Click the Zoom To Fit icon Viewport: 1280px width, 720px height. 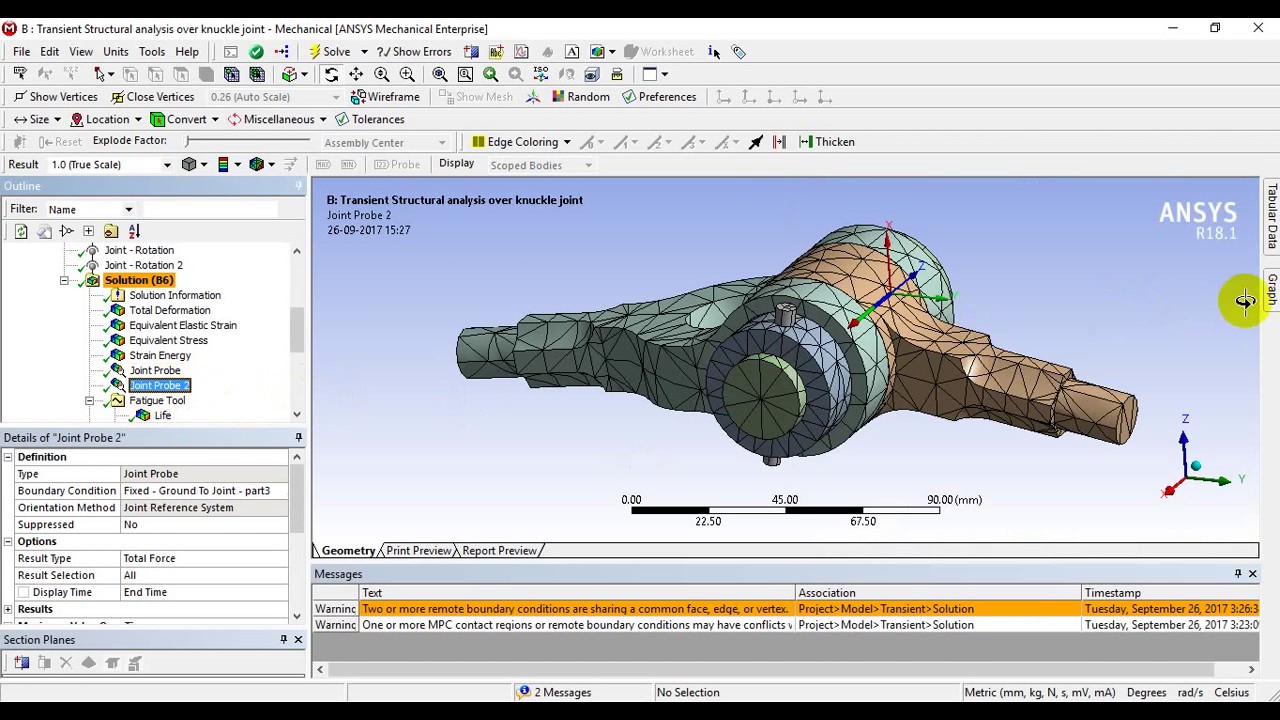point(440,74)
